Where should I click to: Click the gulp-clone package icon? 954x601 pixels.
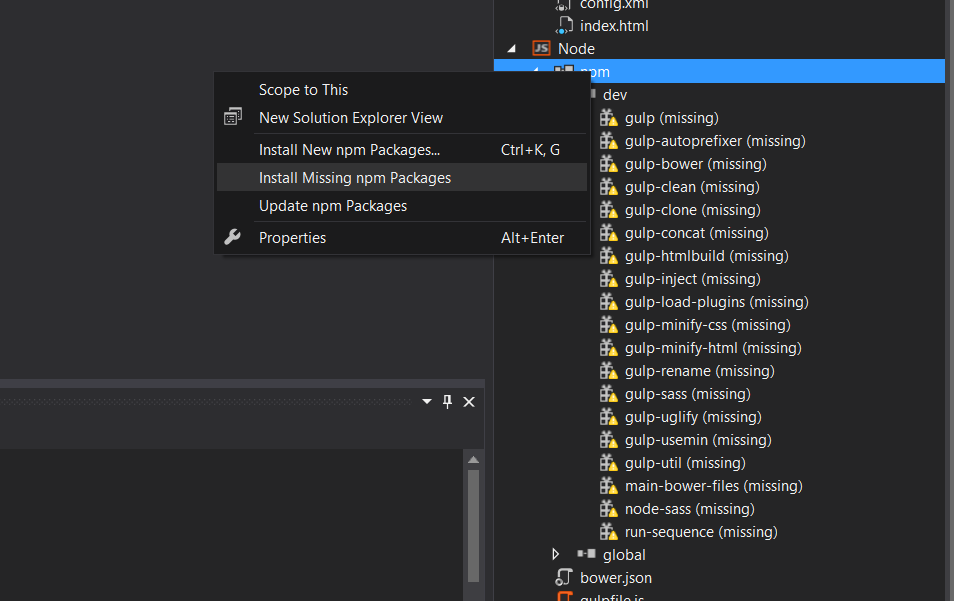608,210
